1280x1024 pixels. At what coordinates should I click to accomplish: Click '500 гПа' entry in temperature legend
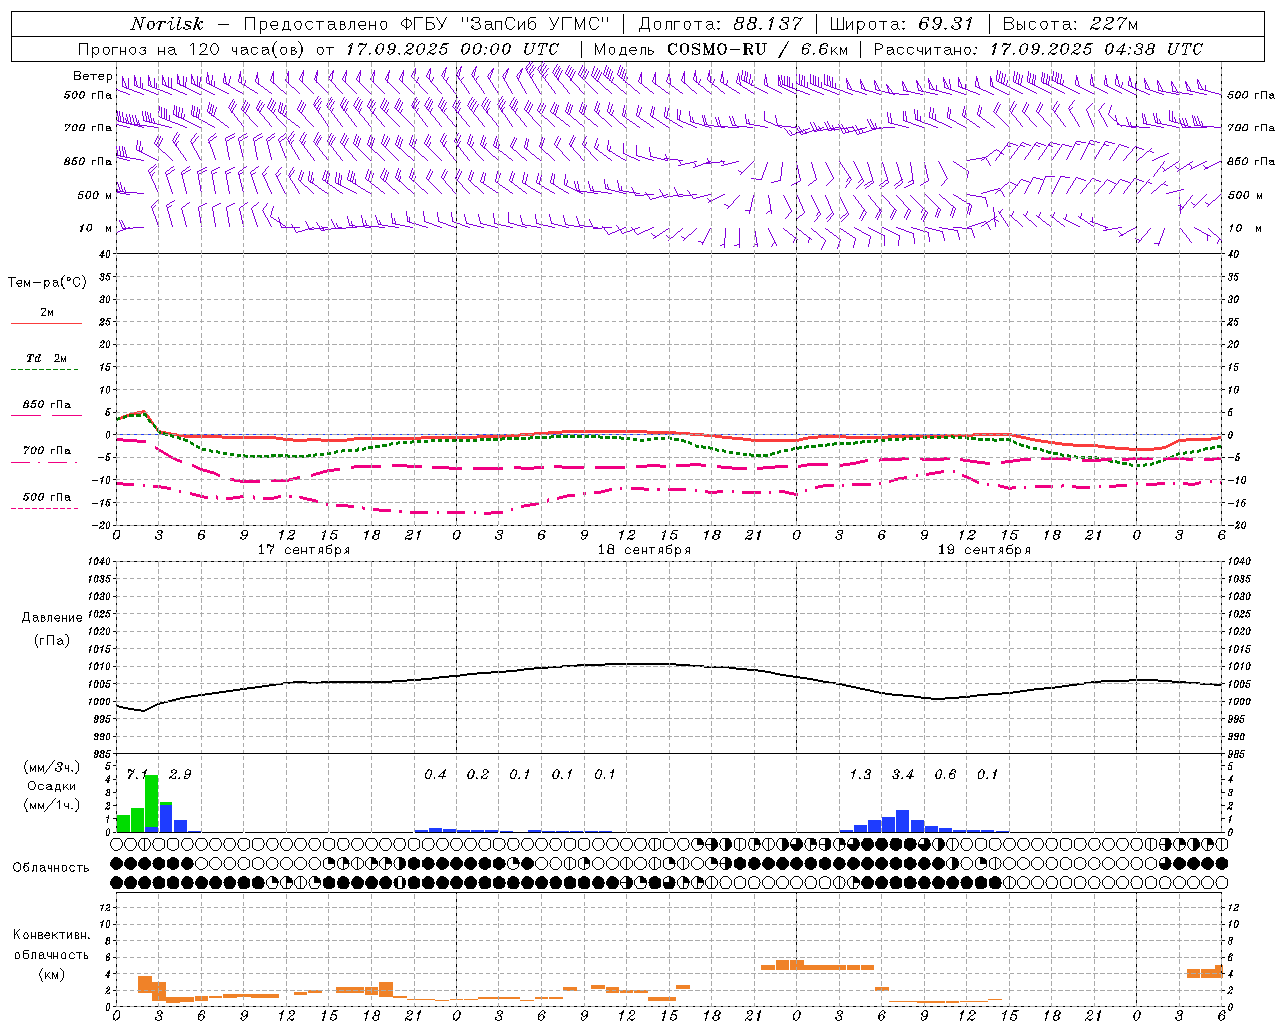pyautogui.click(x=47, y=497)
